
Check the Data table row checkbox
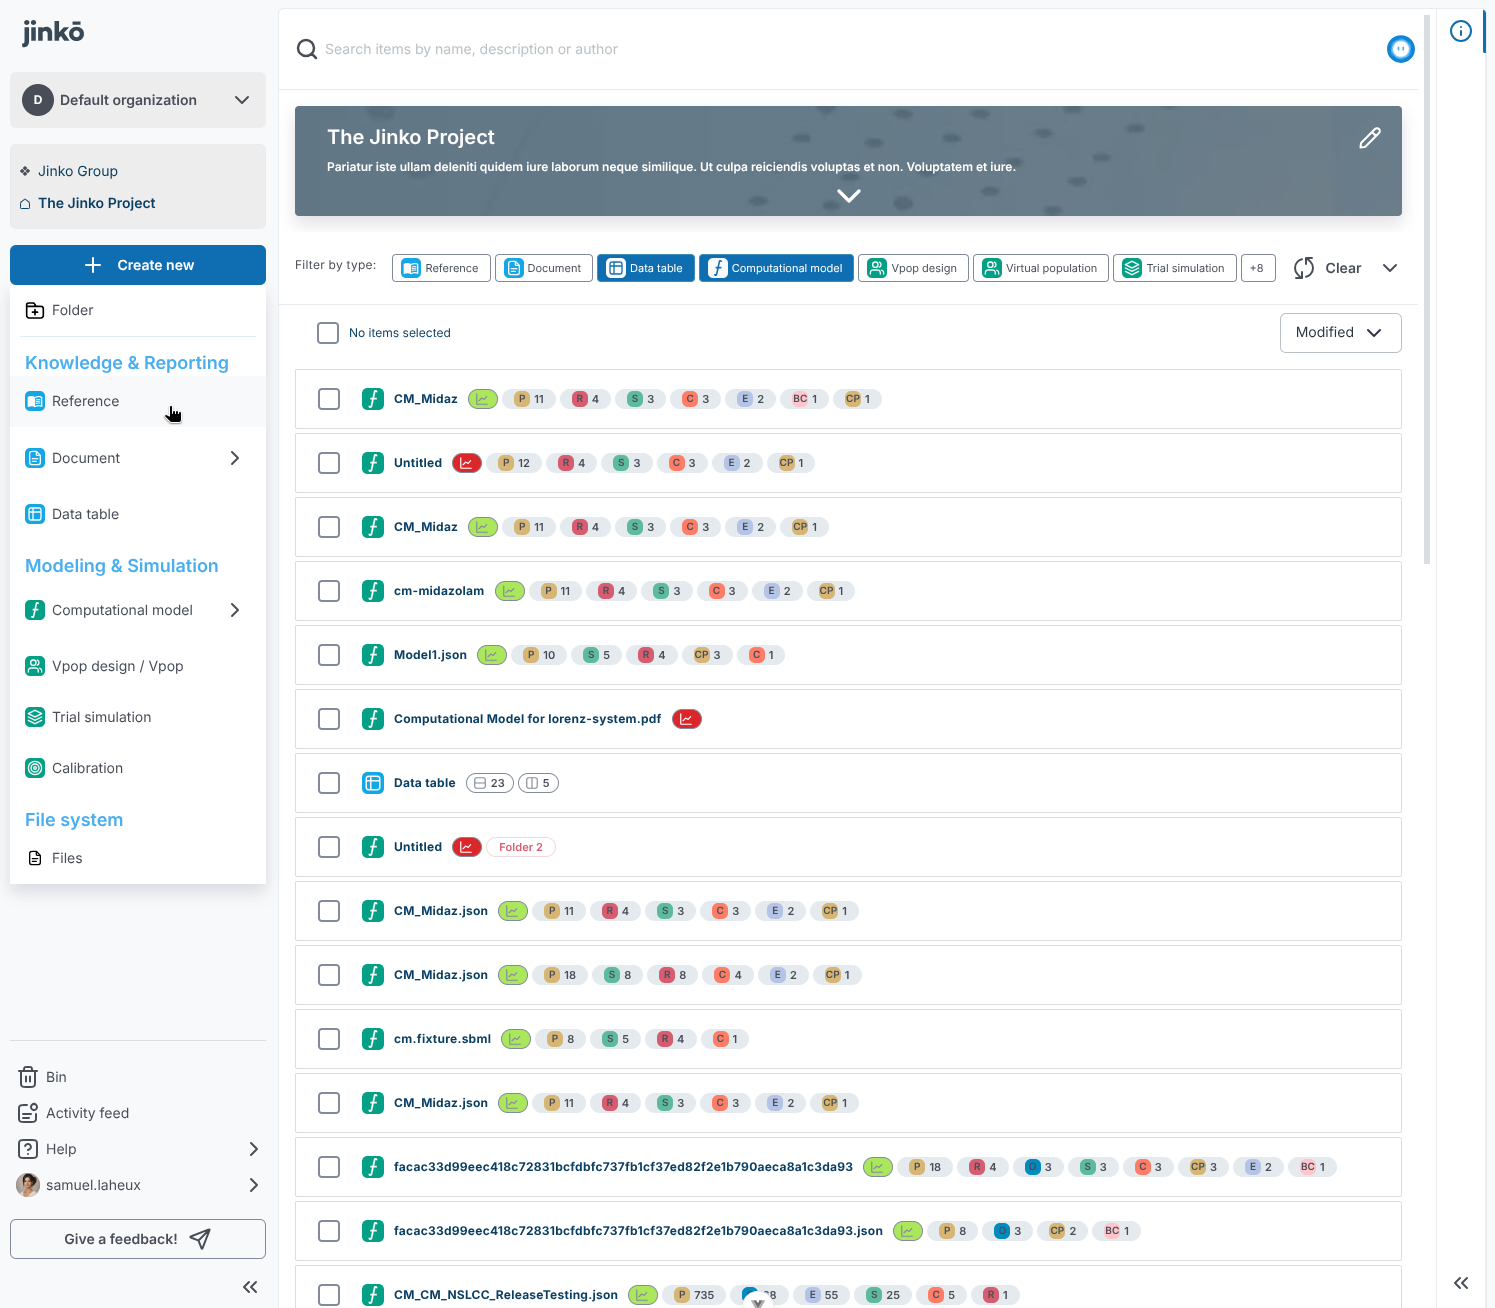coord(329,783)
